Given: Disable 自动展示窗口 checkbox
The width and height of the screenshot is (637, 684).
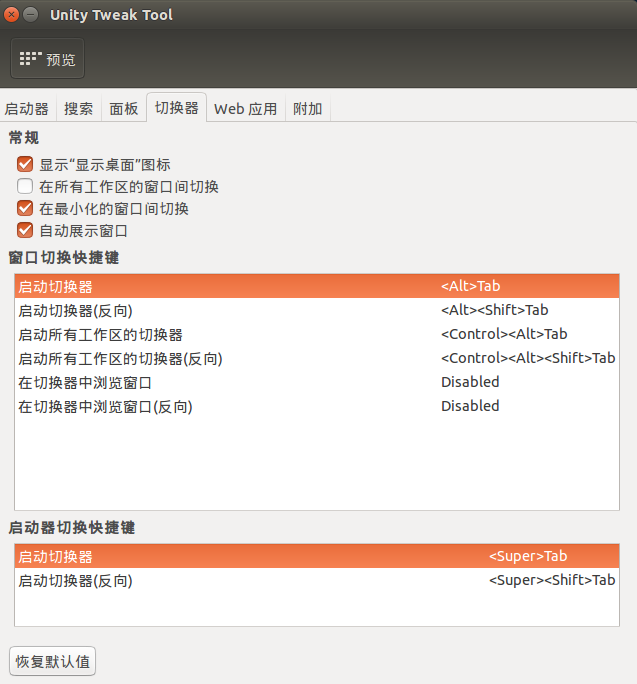Looking at the screenshot, I should [x=25, y=230].
